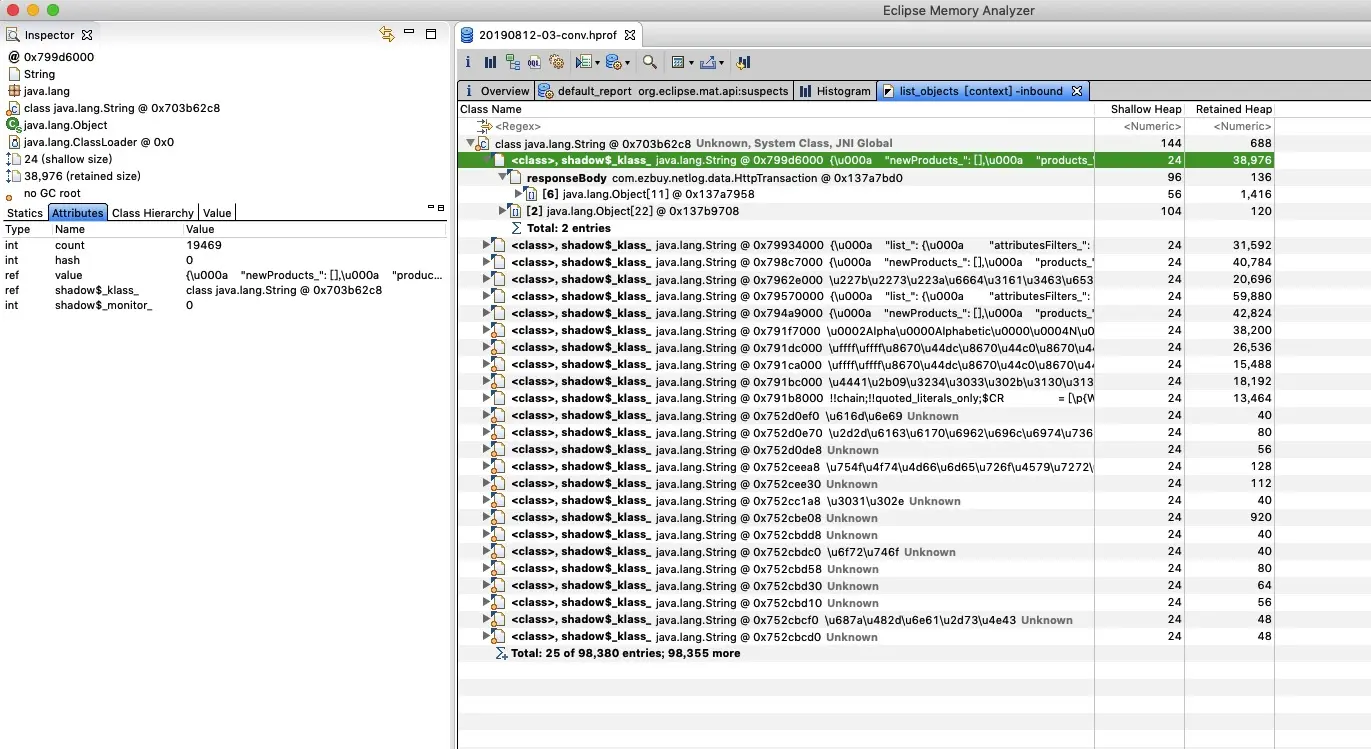Open the OQL query editor icon
Image resolution: width=1371 pixels, height=749 pixels.
tap(535, 62)
